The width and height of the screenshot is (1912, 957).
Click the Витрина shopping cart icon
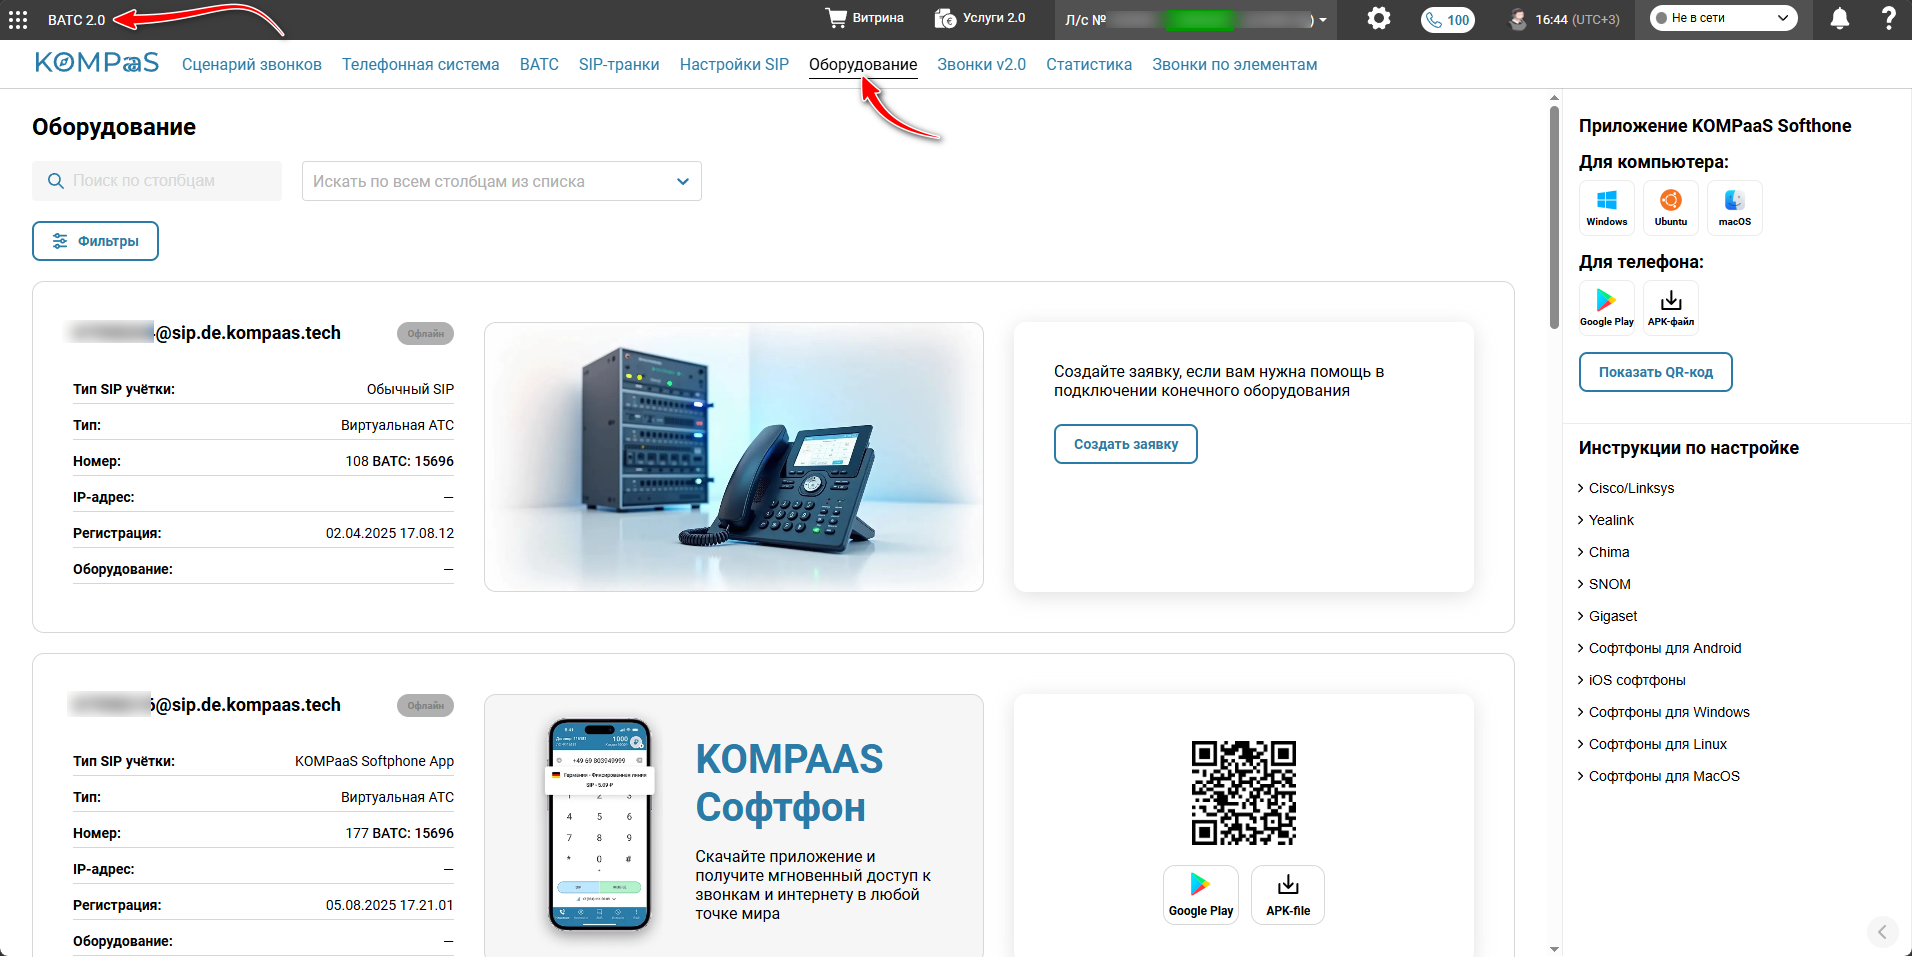(x=836, y=18)
